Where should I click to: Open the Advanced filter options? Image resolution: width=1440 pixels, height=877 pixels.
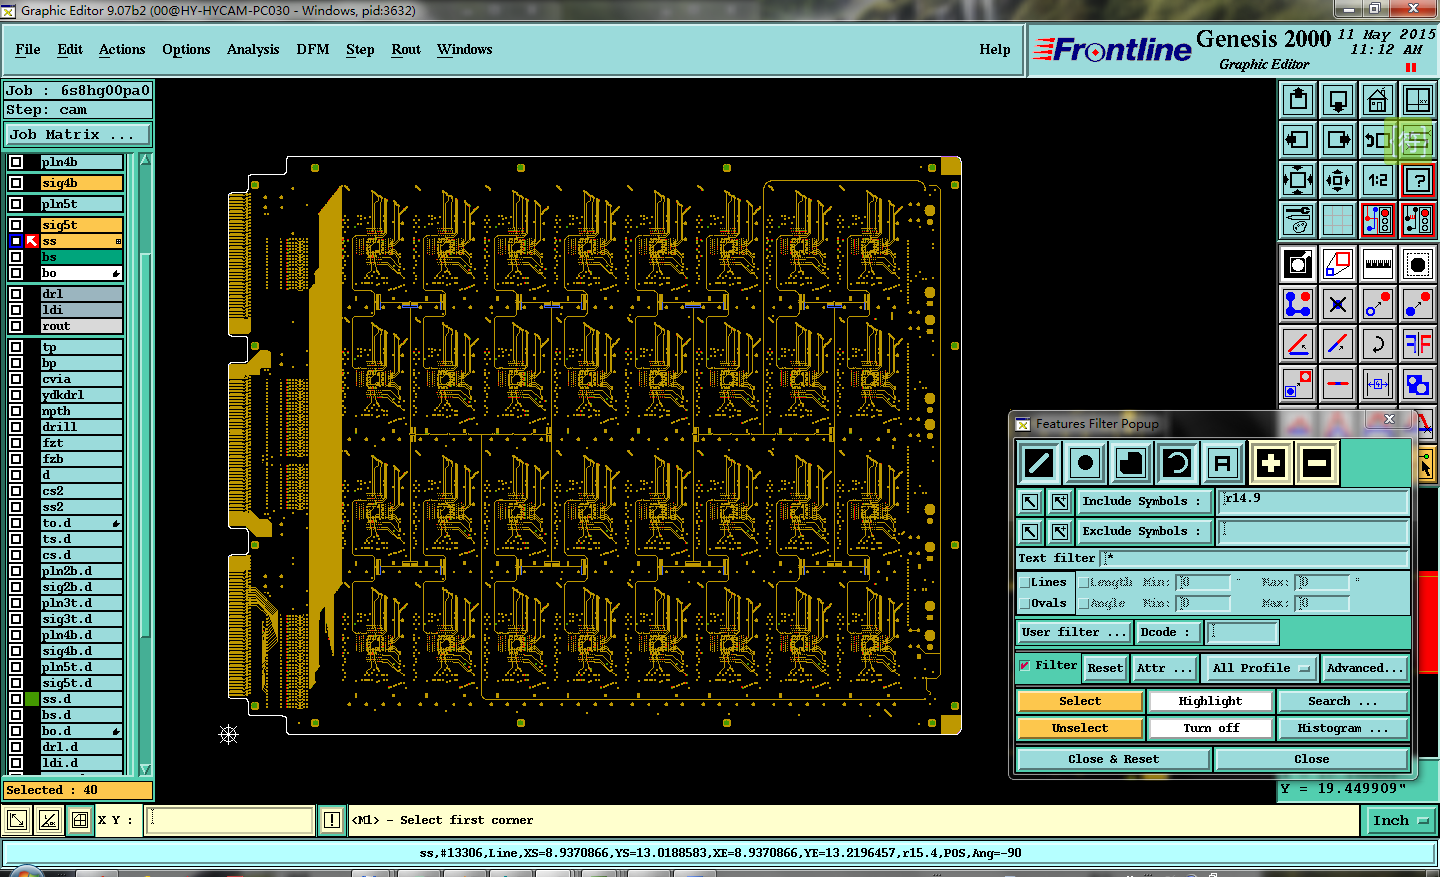click(1365, 668)
